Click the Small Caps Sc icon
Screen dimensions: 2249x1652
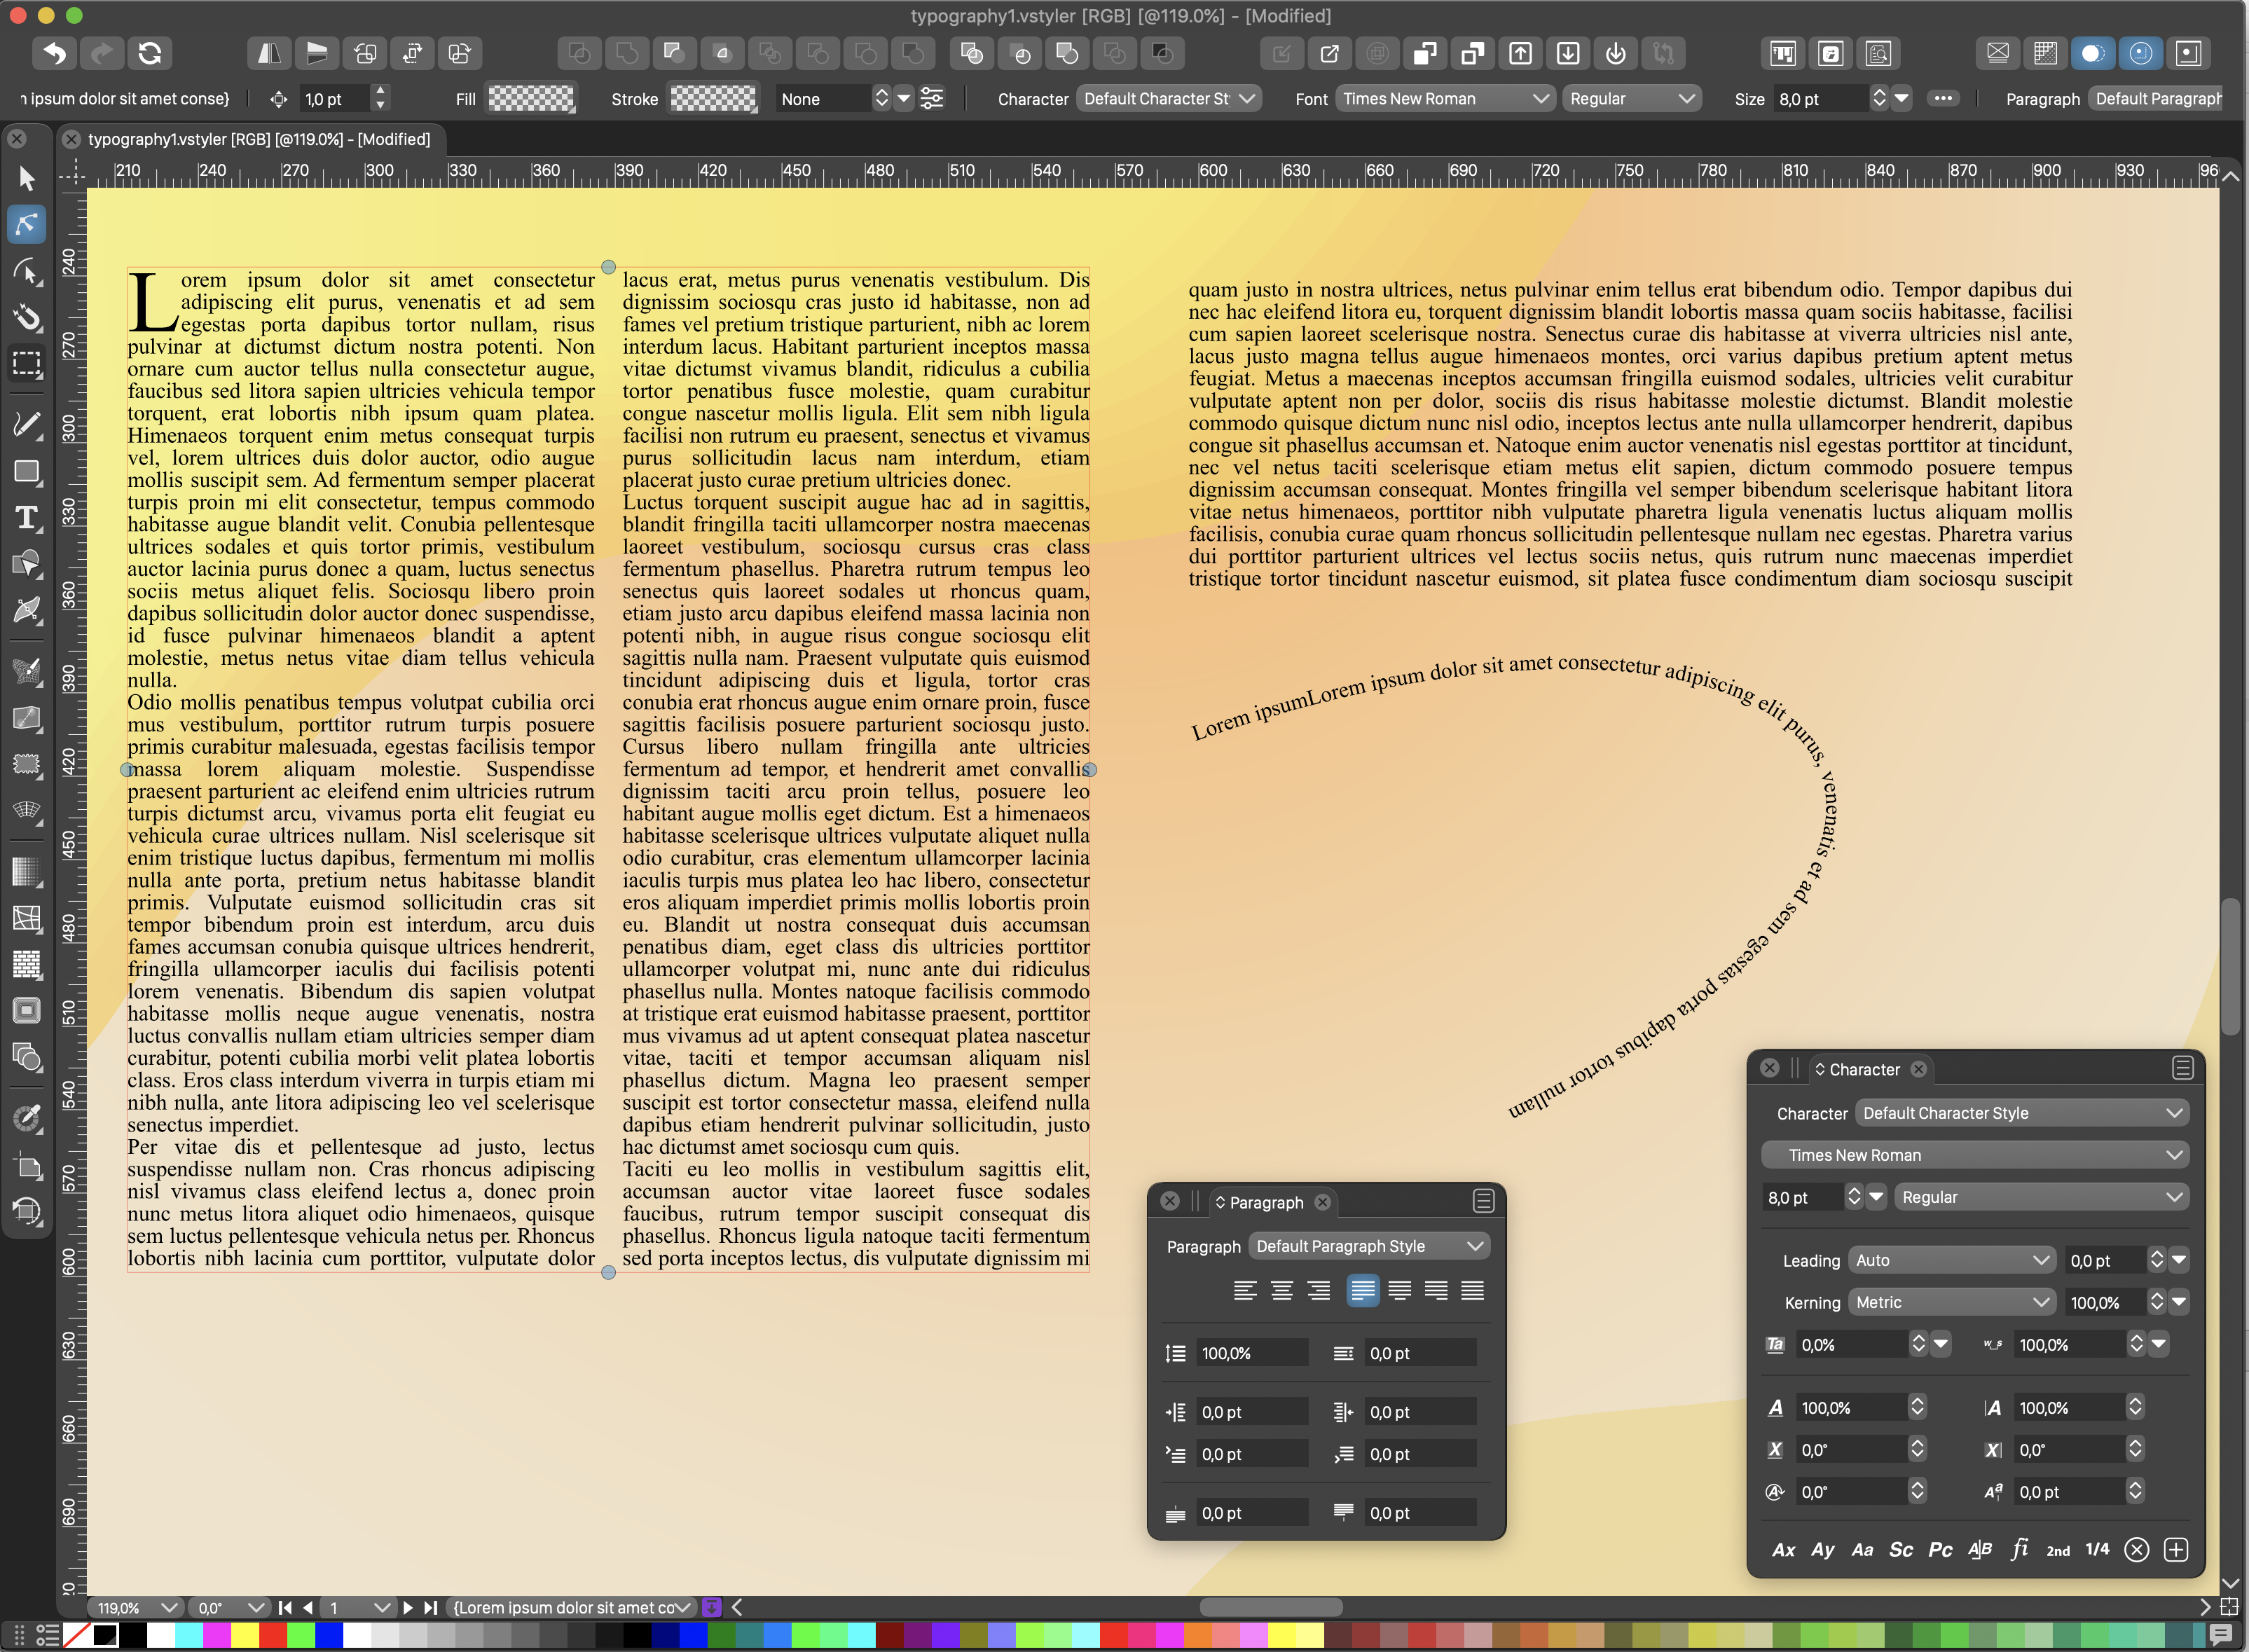(1900, 1549)
